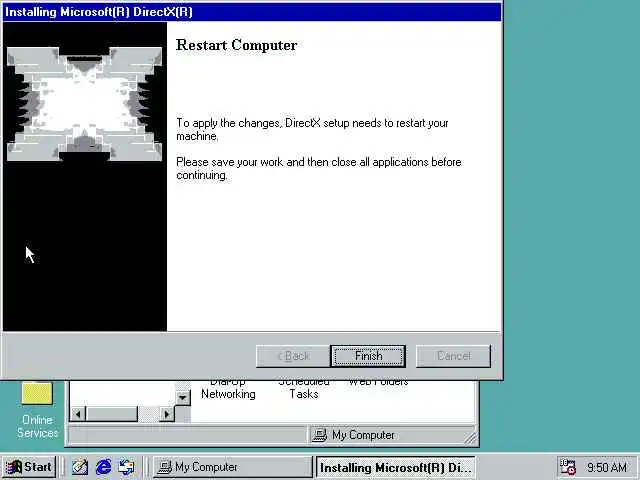The width and height of the screenshot is (640, 480).
Task: Launch Internet Explorer from Quick Launch
Action: click(103, 467)
